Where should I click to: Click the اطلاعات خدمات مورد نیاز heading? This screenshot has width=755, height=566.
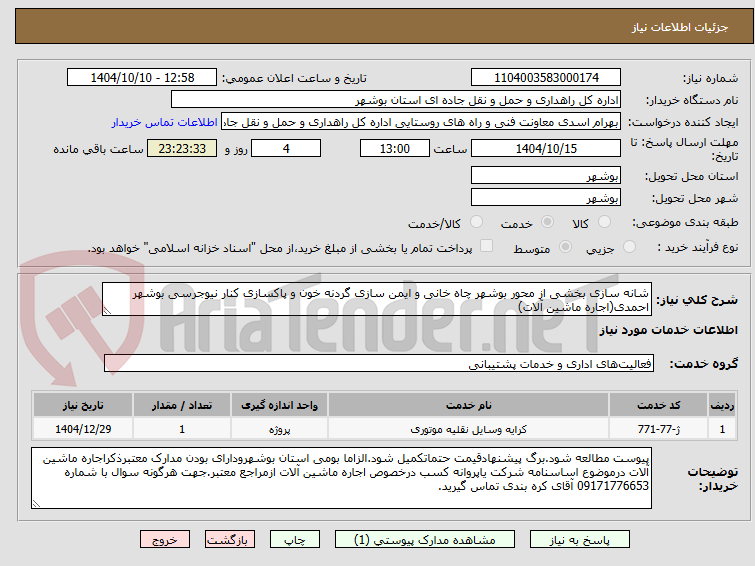(668, 330)
